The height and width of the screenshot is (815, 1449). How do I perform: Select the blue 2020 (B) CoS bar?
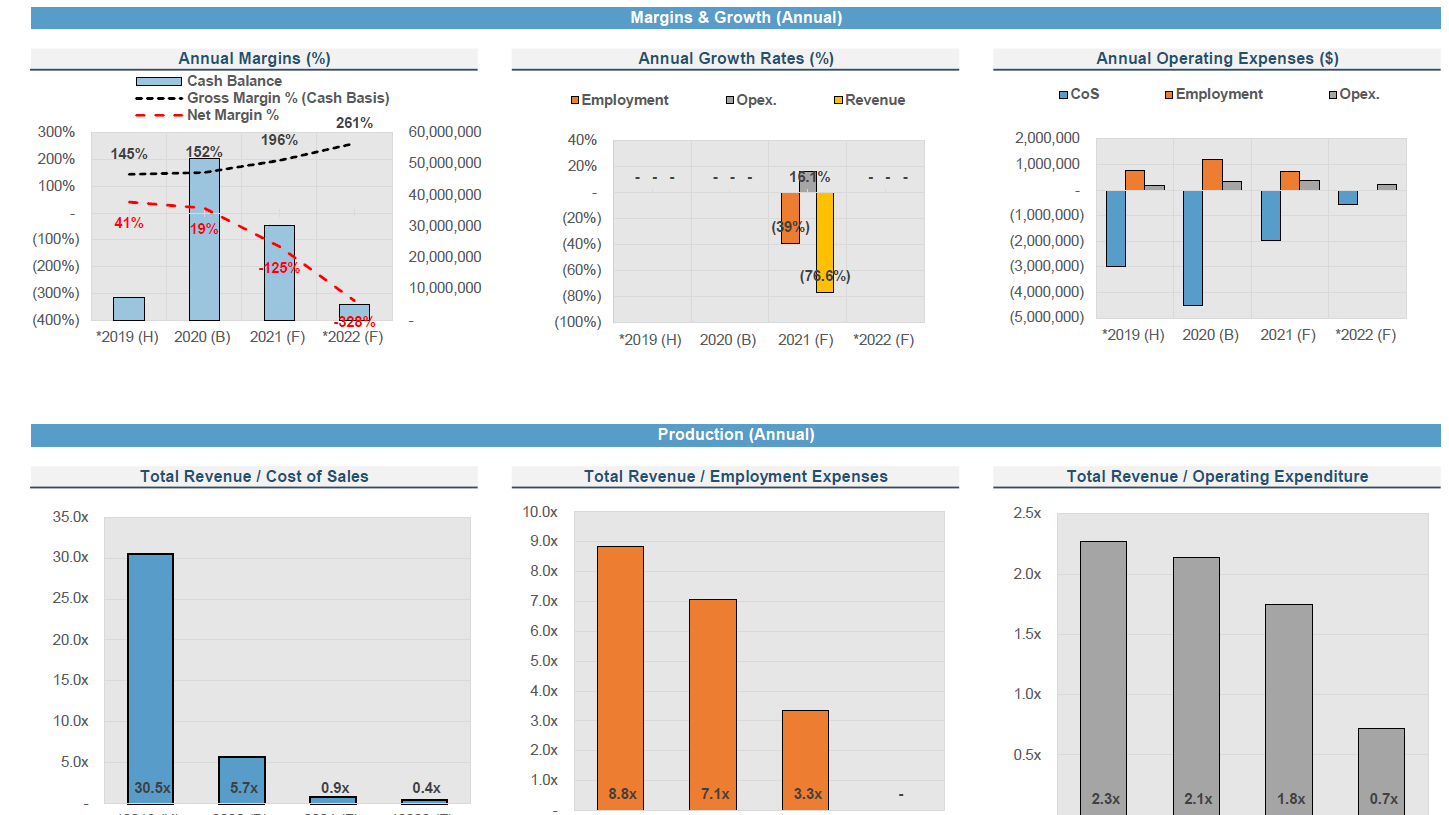click(x=1192, y=248)
